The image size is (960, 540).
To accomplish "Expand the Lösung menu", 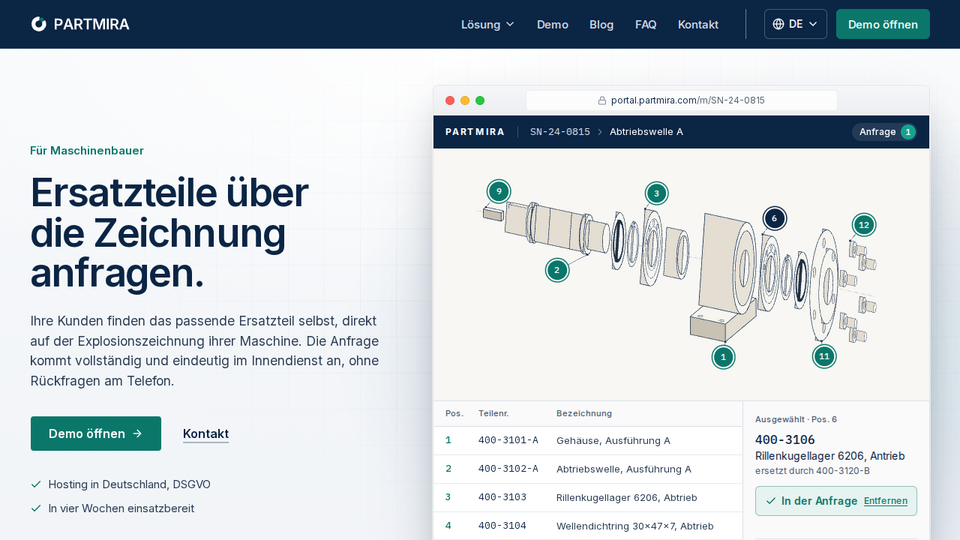I will coord(487,24).
